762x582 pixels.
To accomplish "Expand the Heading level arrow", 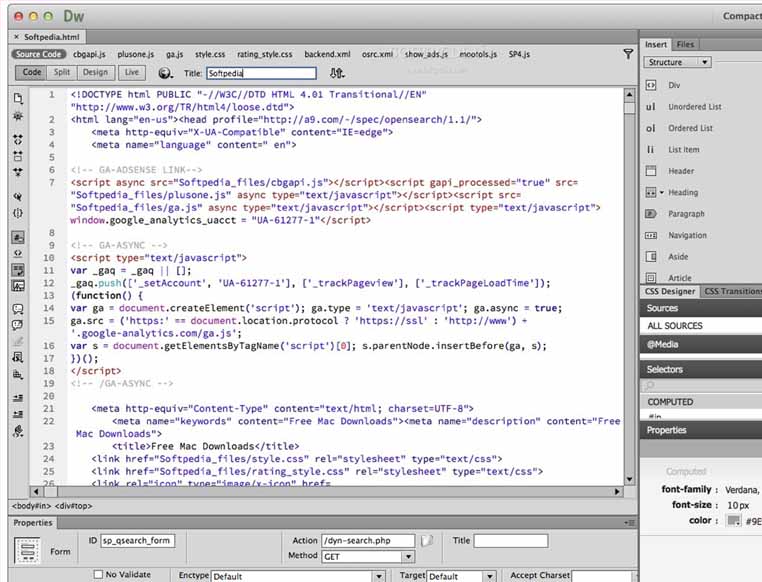I will pos(661,192).
